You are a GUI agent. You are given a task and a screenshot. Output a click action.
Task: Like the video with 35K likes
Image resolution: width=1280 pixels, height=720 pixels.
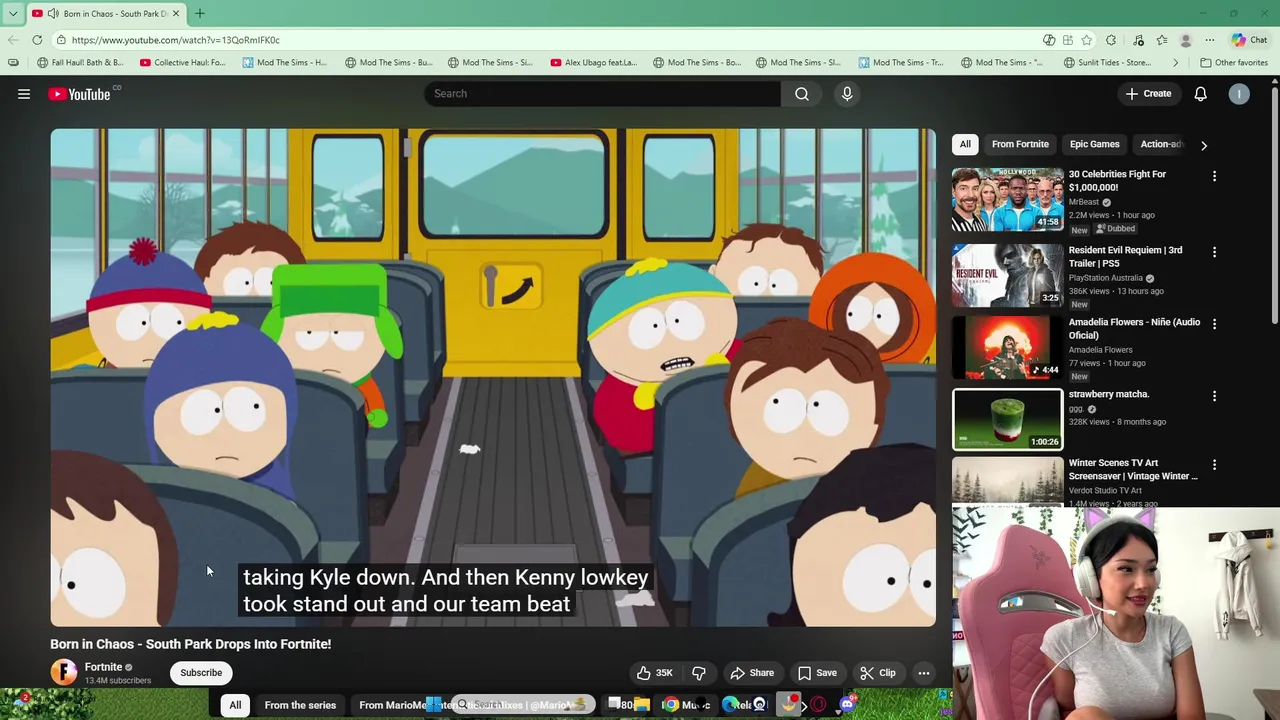(x=654, y=673)
